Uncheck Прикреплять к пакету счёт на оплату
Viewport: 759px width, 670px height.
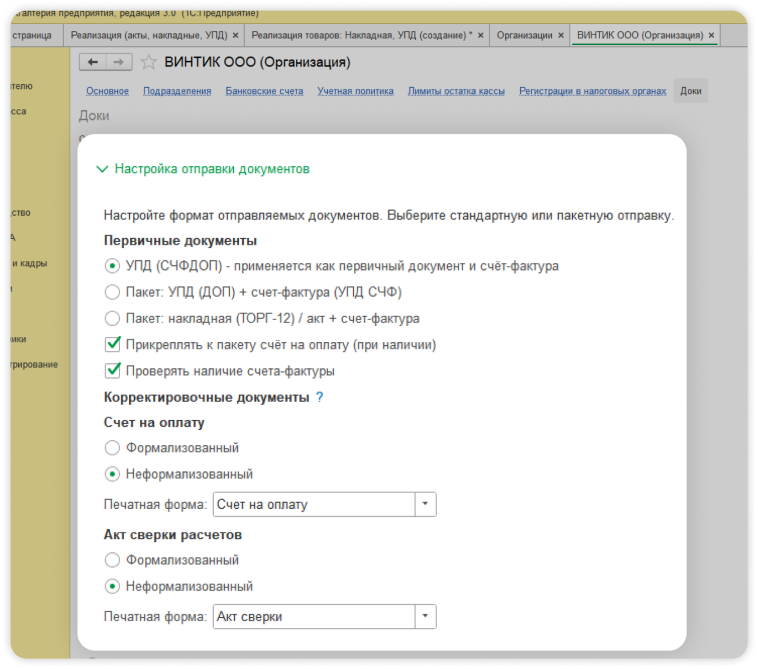(113, 345)
